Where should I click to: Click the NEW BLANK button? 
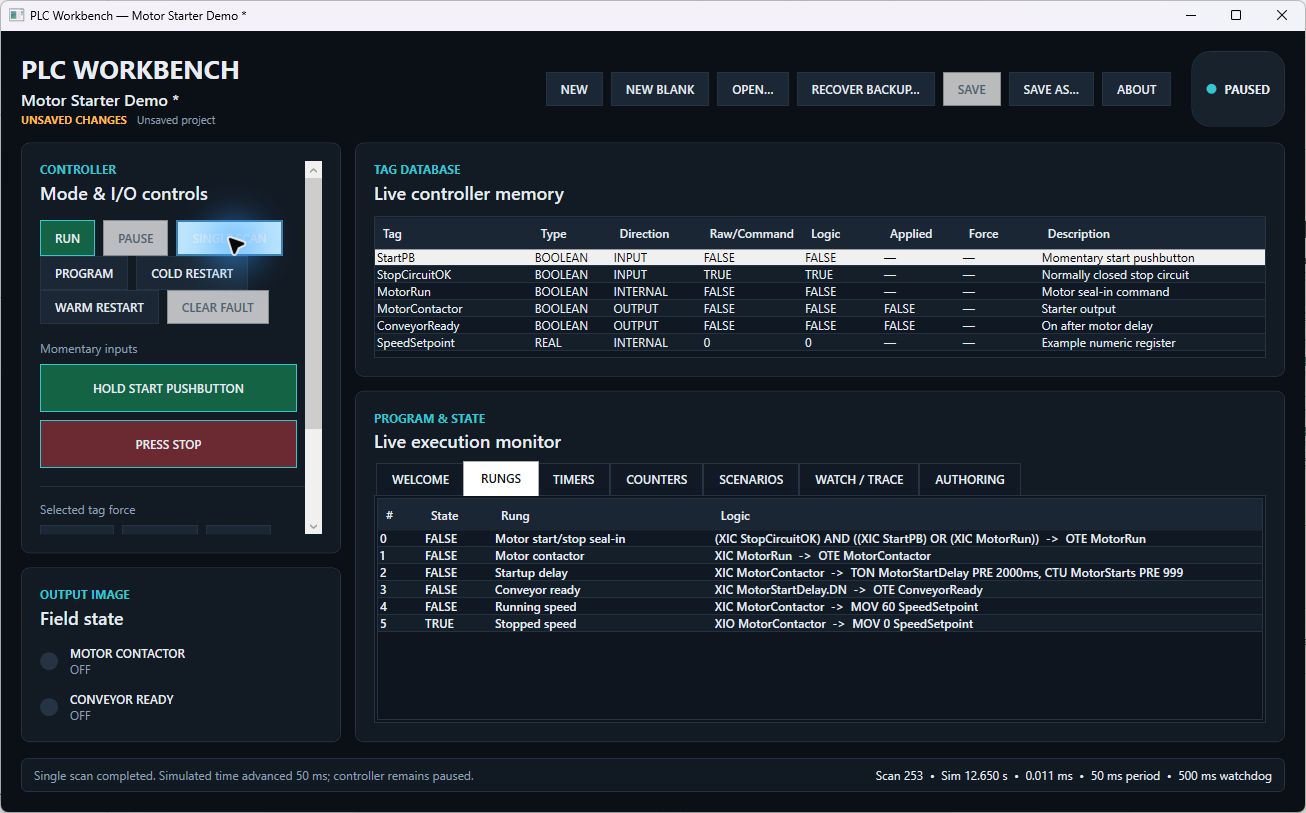[660, 89]
